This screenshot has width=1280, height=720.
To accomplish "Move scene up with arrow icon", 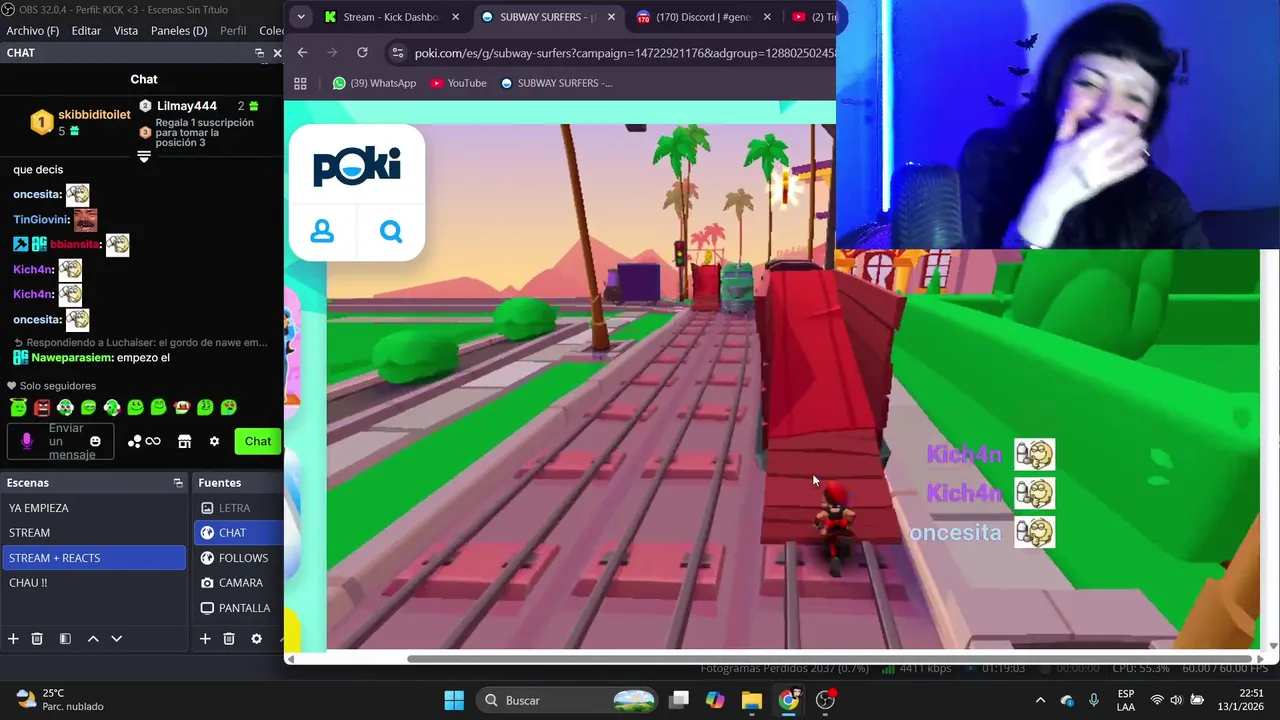I will tap(93, 639).
